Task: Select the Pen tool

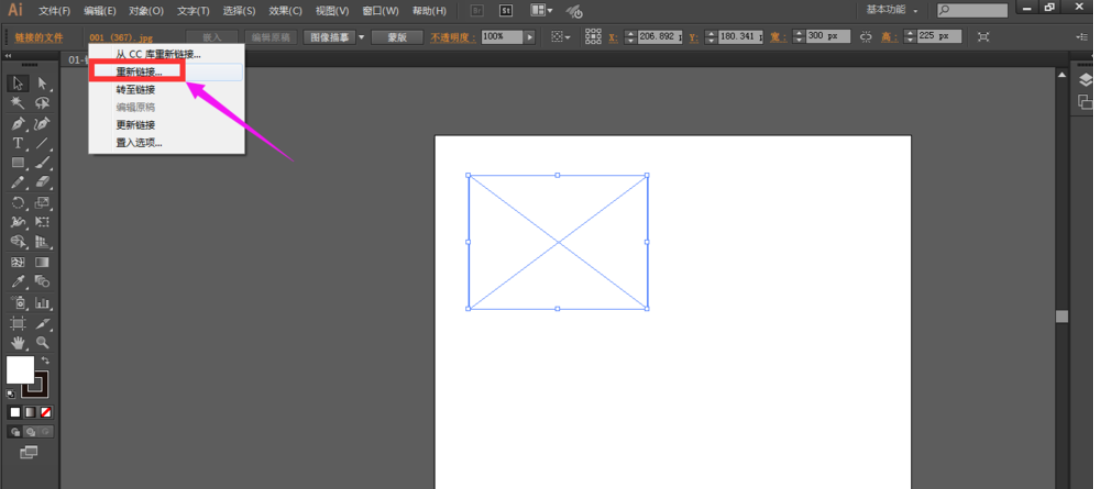Action: point(18,124)
